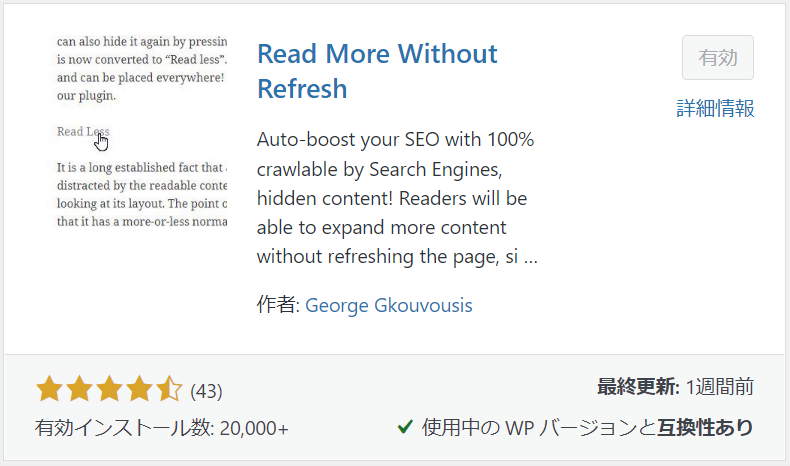Click the bold 互換性あり text
The image size is (790, 466).
pos(706,428)
